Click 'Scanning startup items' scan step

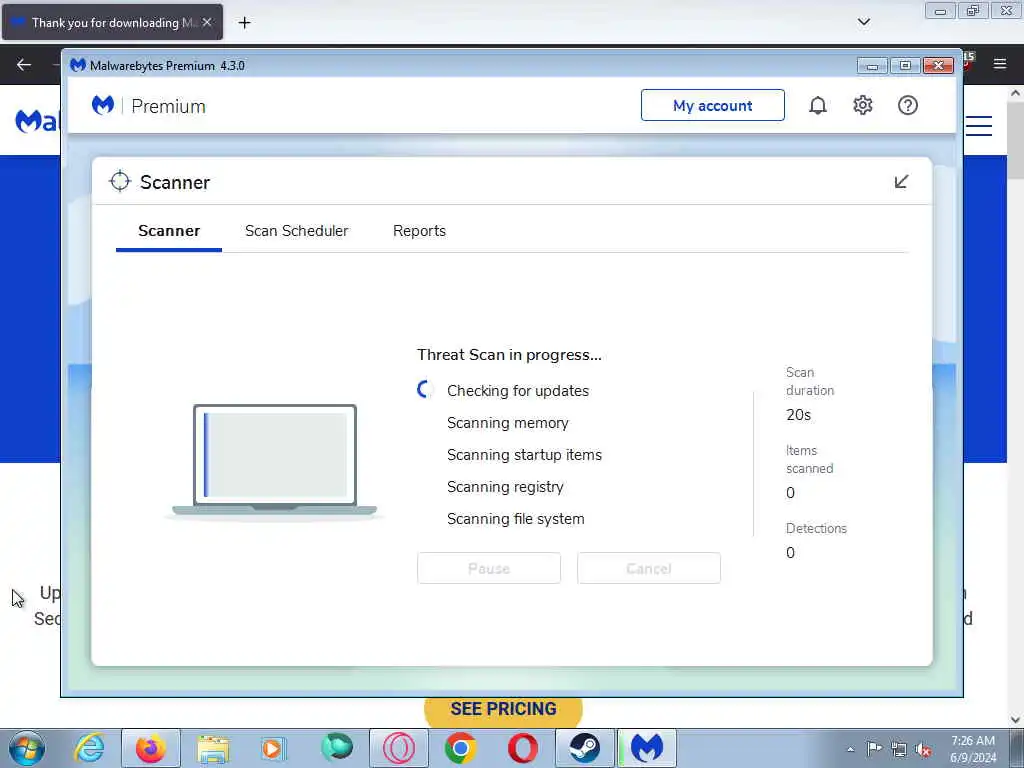524,455
